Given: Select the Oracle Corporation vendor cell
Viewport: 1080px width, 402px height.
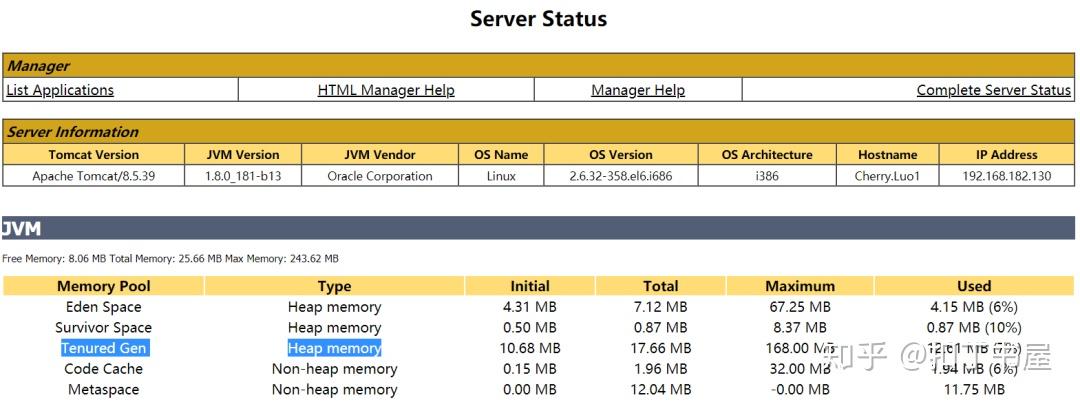Looking at the screenshot, I should (x=380, y=176).
